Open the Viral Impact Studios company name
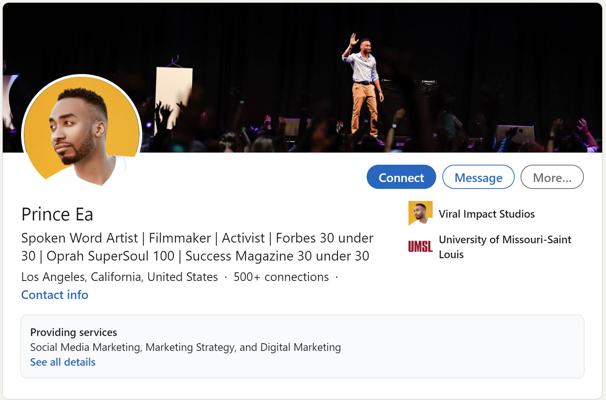This screenshot has width=606, height=400. (486, 214)
